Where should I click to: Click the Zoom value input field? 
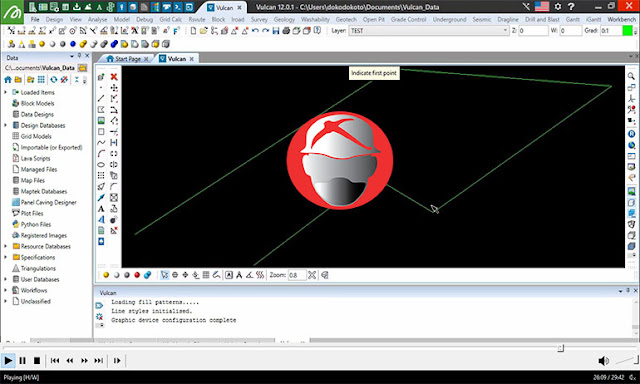[297, 275]
